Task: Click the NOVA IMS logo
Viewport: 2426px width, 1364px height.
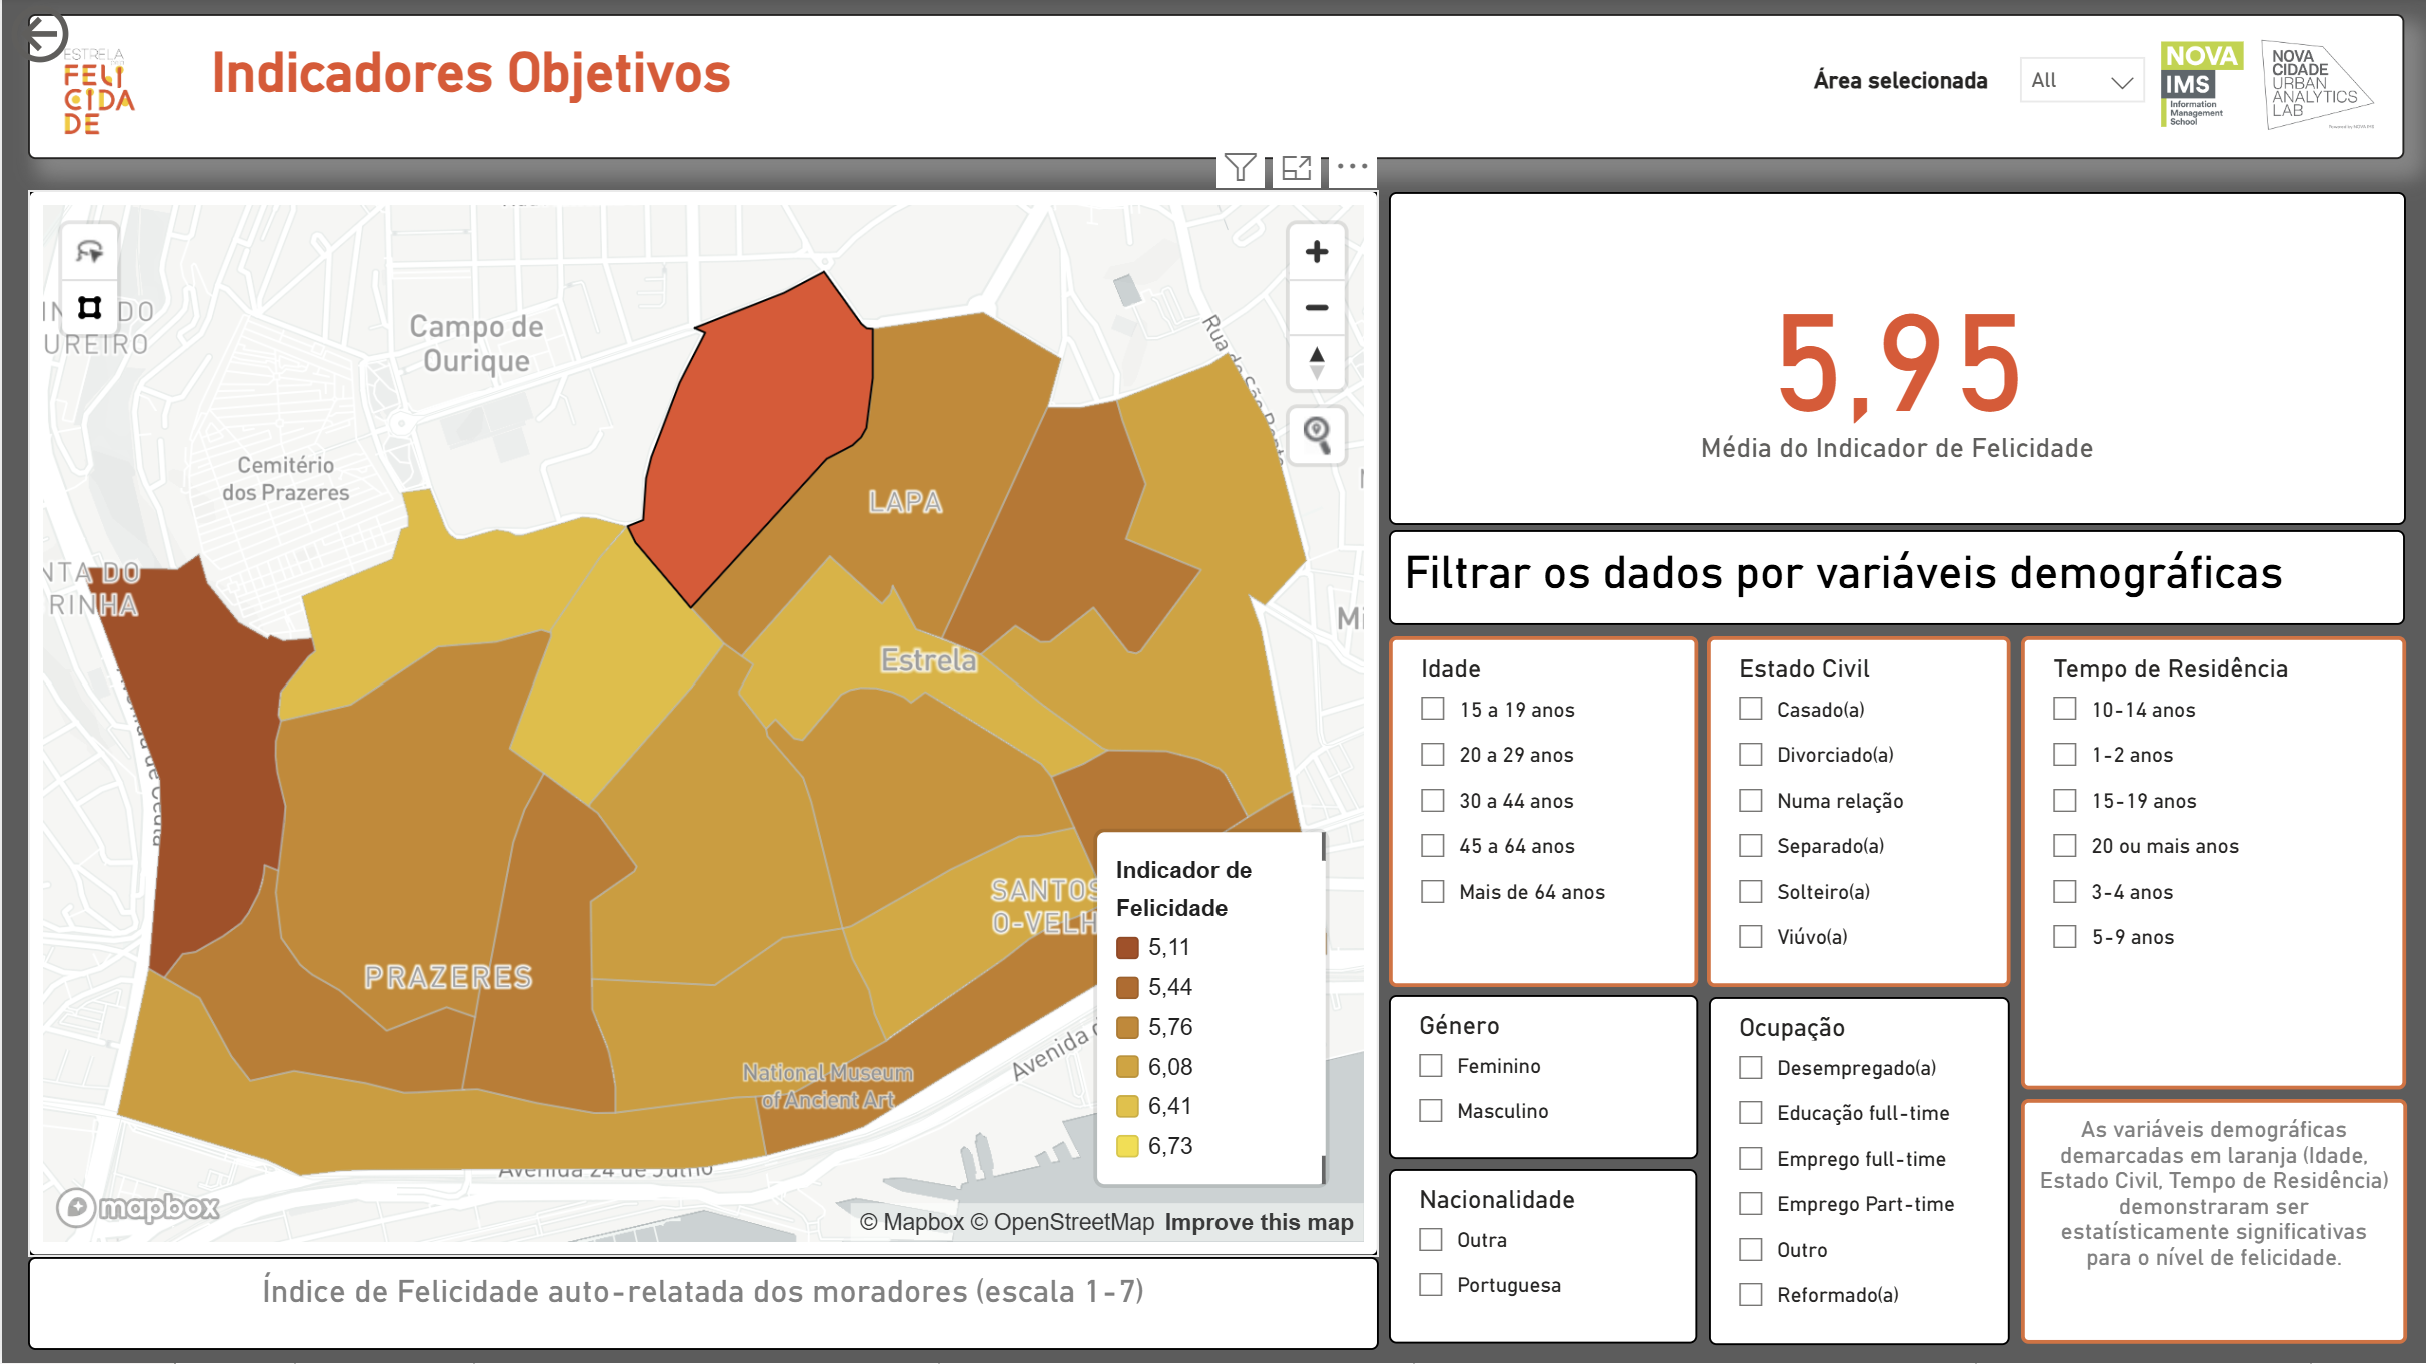Action: pyautogui.click(x=2201, y=84)
